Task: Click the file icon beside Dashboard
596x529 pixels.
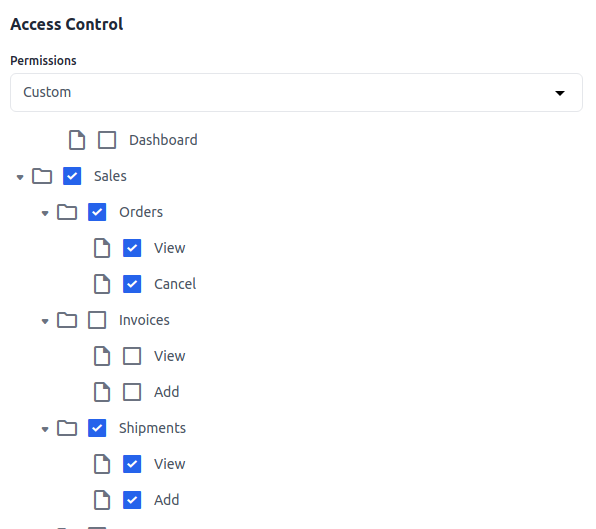Action: pyautogui.click(x=77, y=140)
